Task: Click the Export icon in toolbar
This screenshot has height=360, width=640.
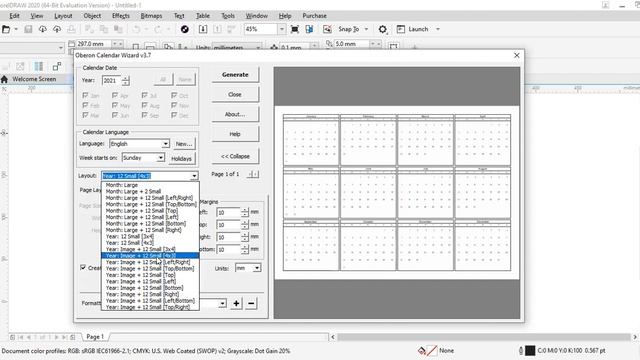Action: point(217,29)
